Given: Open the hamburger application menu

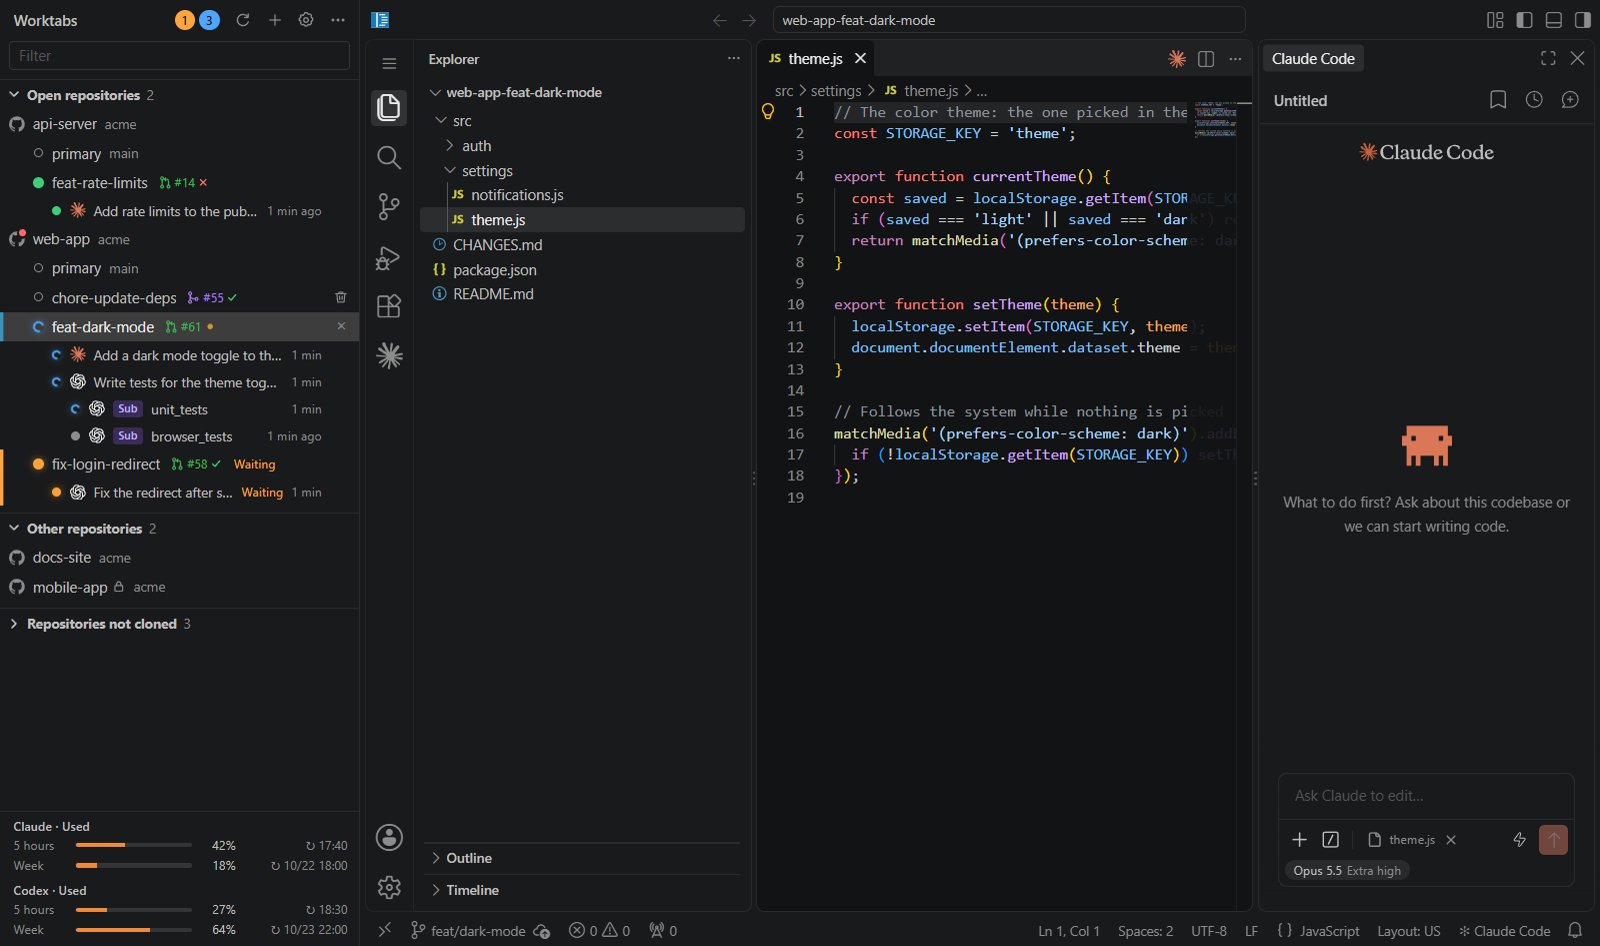Looking at the screenshot, I should click(x=389, y=63).
